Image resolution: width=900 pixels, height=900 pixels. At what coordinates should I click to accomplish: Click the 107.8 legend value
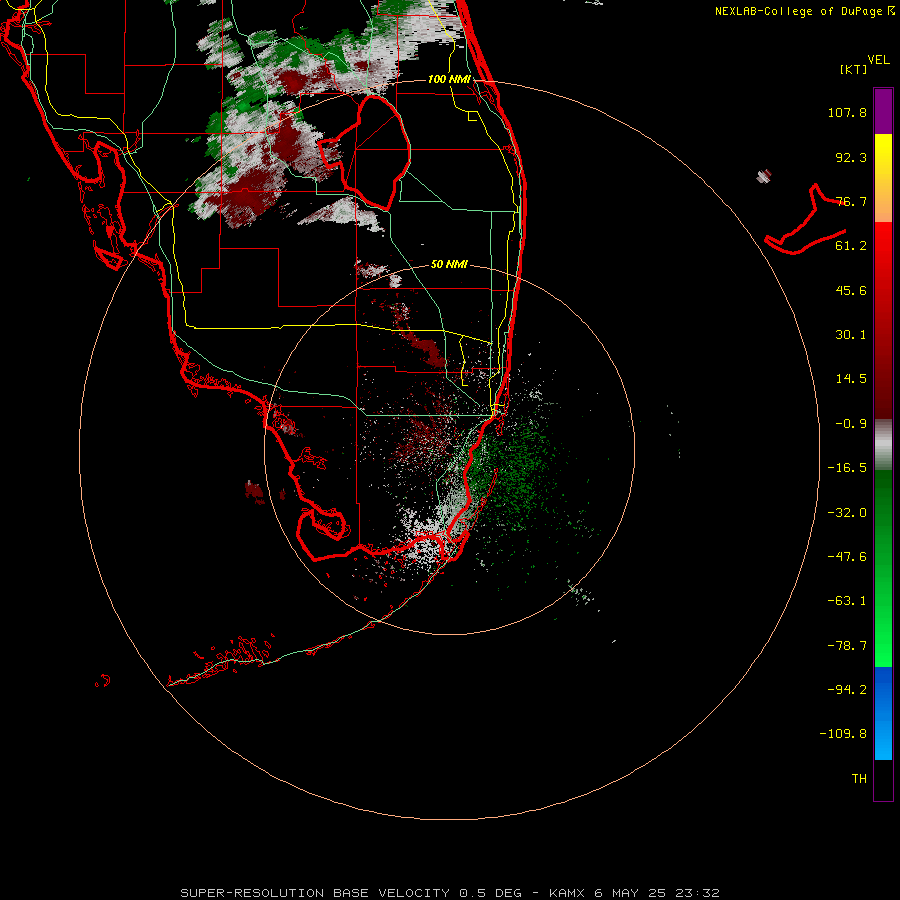click(847, 112)
